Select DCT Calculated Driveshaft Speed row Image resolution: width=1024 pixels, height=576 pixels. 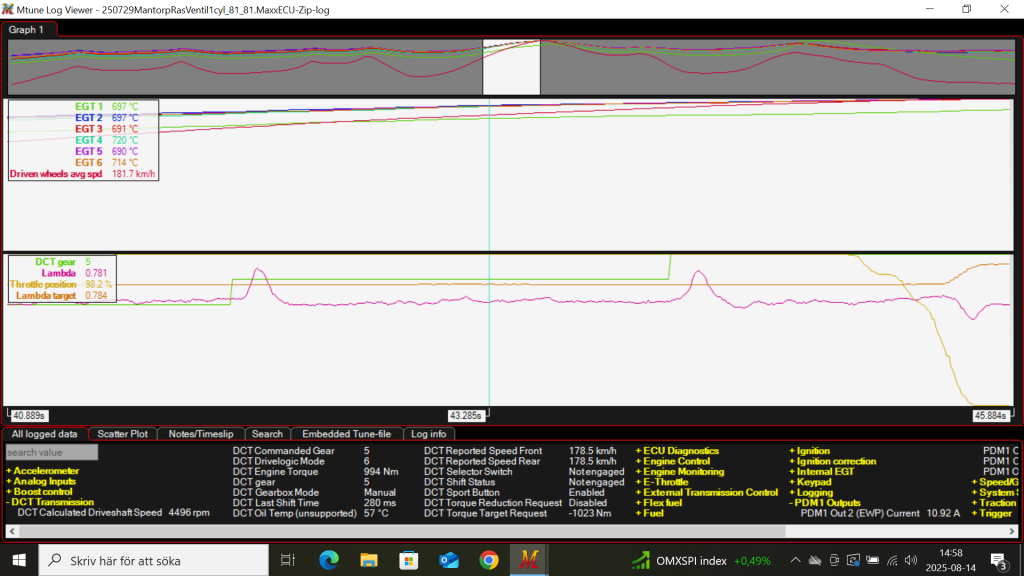(114, 513)
